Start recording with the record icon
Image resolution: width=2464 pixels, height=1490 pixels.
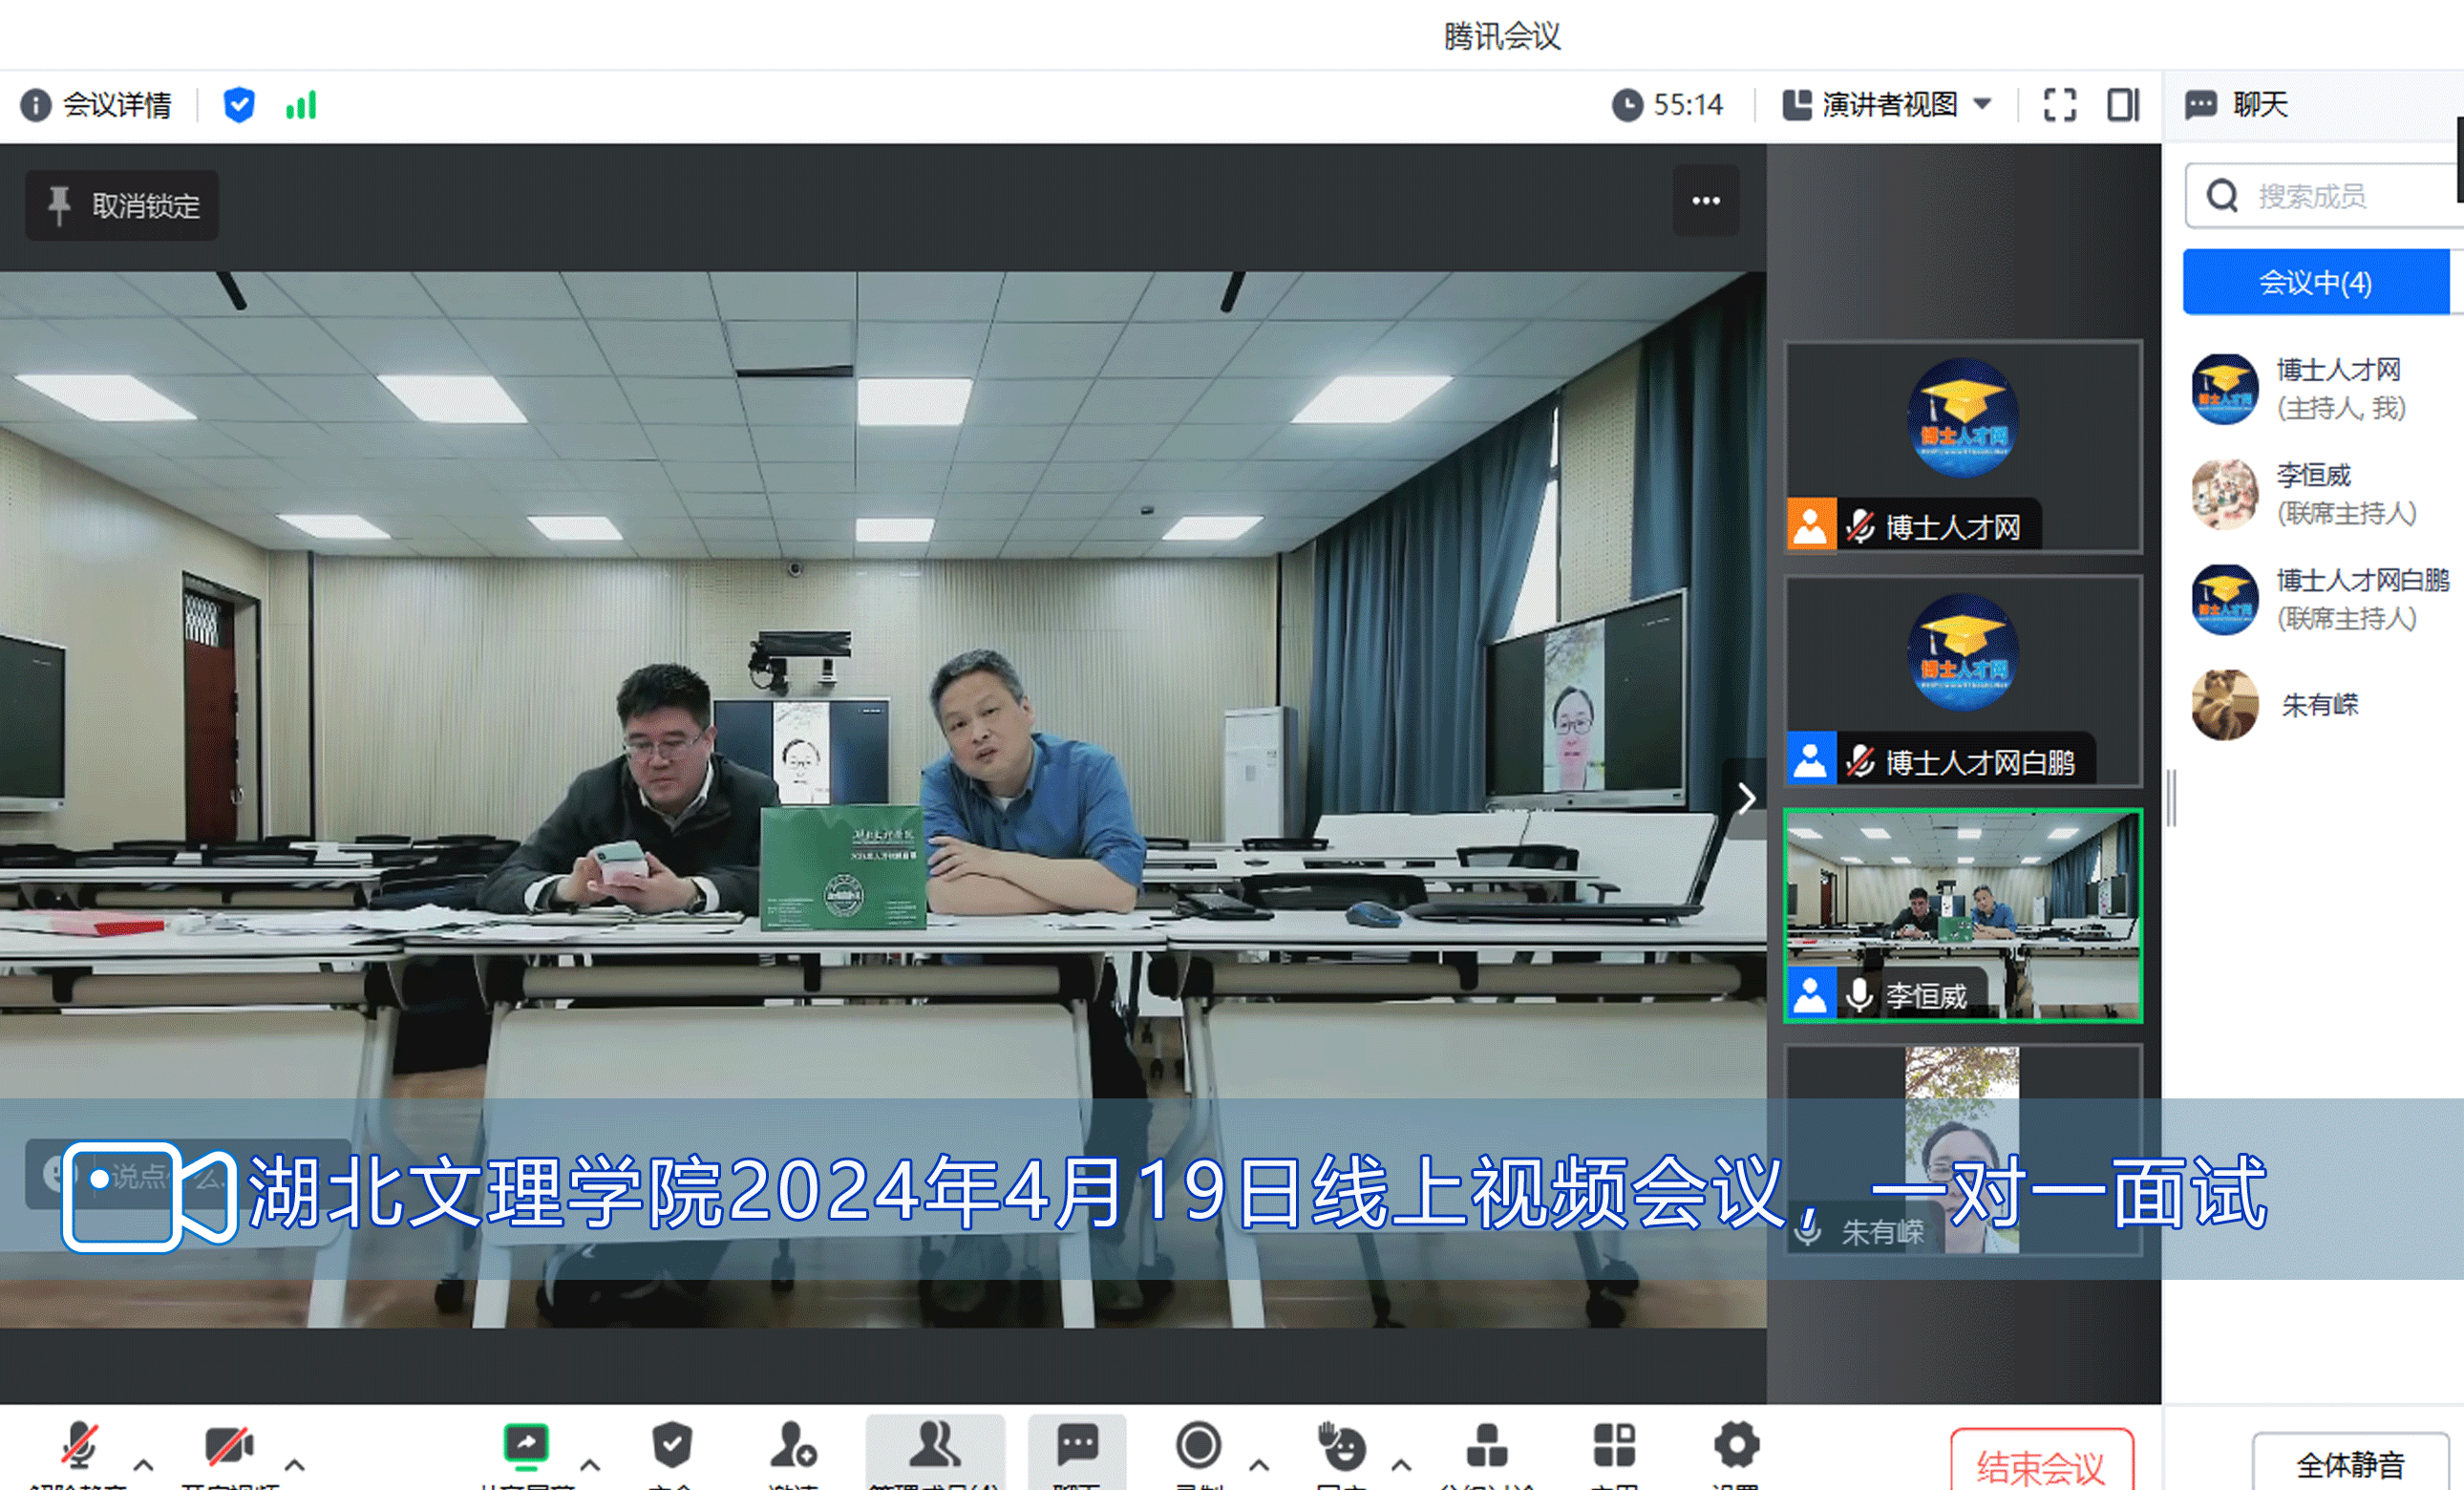coord(1198,1446)
